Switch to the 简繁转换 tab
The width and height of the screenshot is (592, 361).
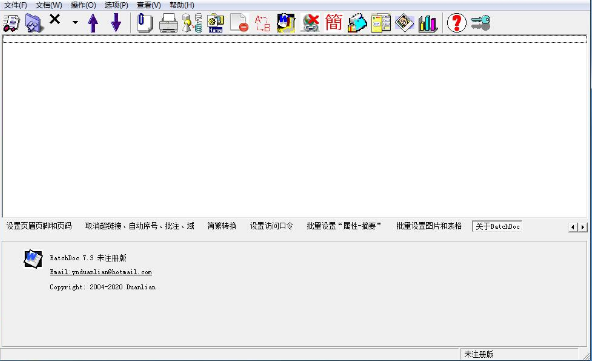pyautogui.click(x=222, y=226)
